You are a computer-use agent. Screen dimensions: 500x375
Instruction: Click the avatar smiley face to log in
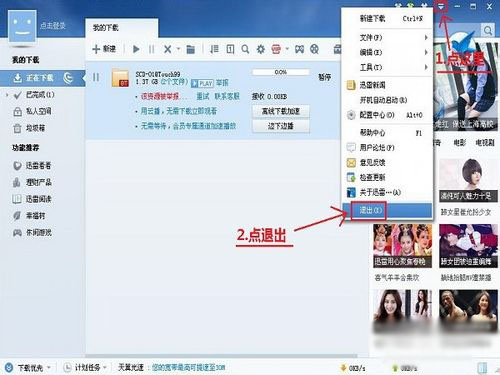pyautogui.click(x=22, y=26)
